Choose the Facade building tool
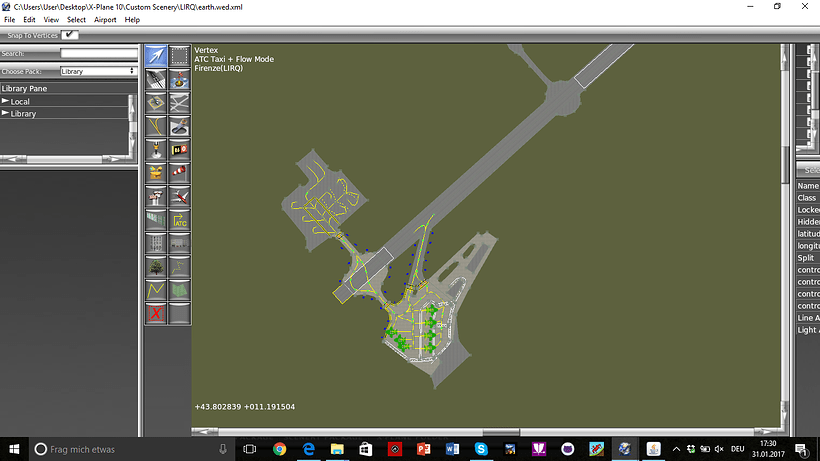 [x=156, y=244]
